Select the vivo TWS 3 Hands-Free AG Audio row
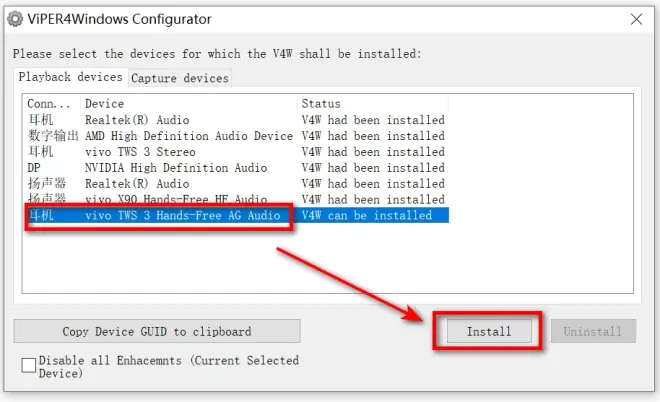The image size is (660, 402). 237,215
